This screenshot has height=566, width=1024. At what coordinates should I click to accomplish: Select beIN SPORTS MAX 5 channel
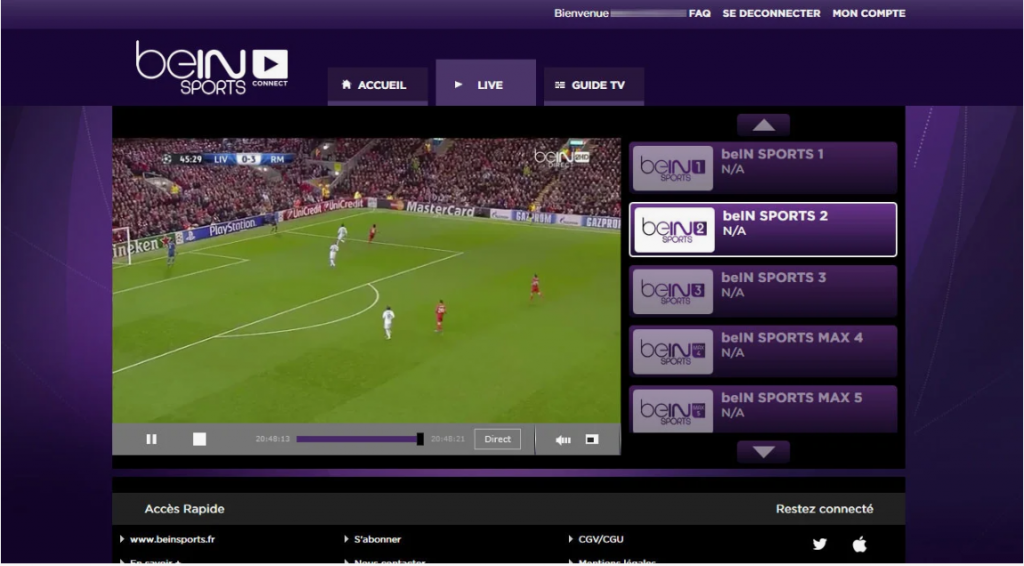coord(763,409)
